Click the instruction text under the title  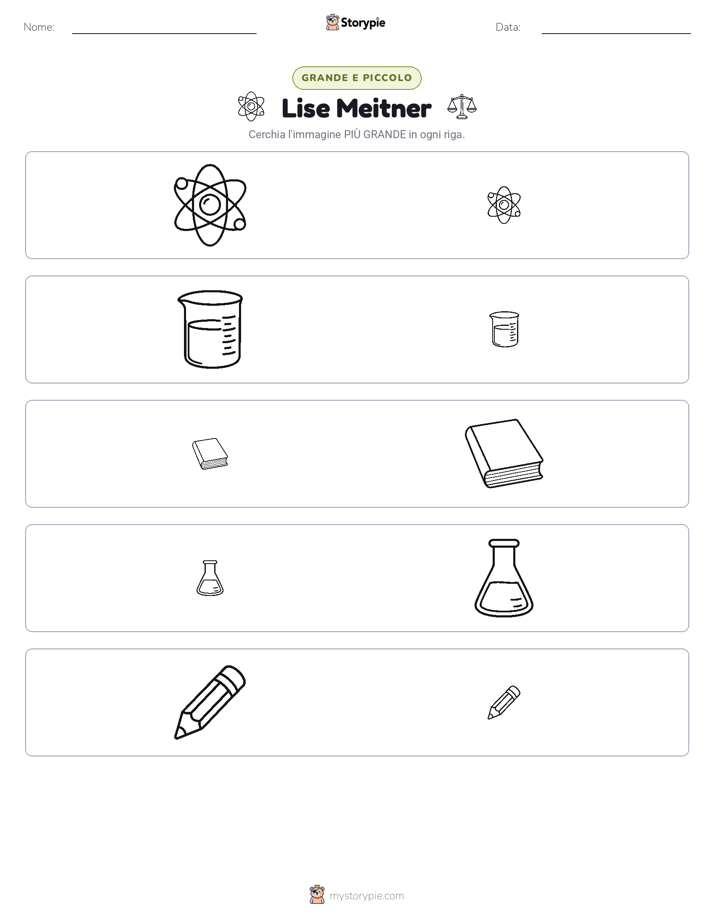coord(356,134)
